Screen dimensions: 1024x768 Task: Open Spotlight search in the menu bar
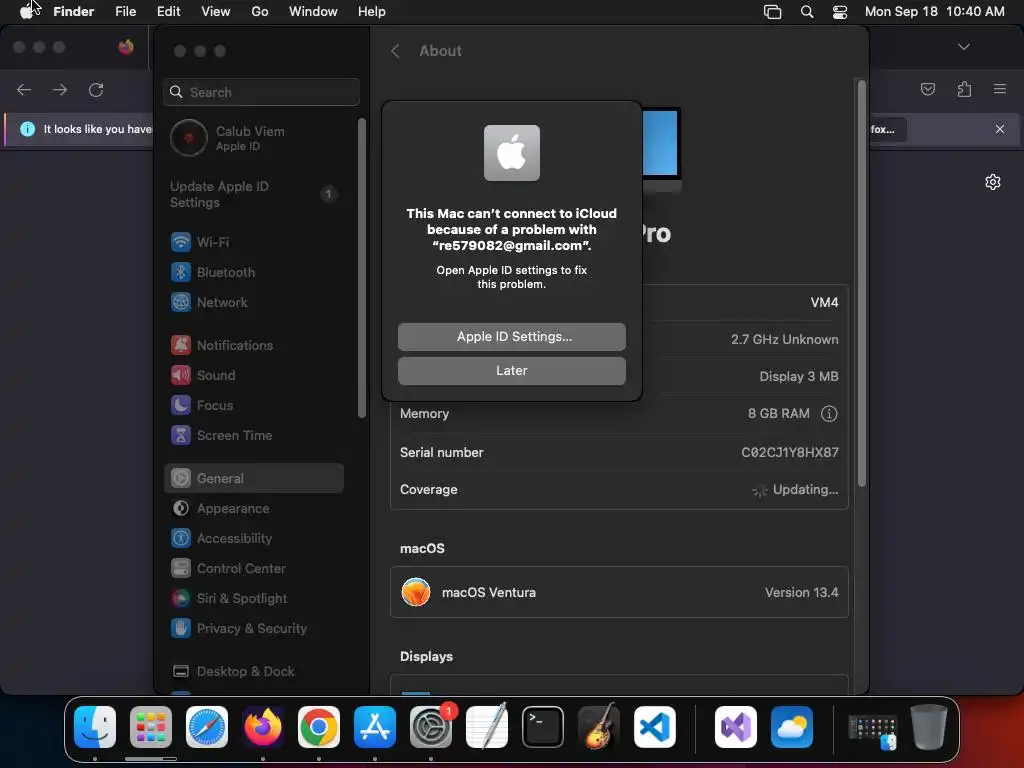point(807,11)
